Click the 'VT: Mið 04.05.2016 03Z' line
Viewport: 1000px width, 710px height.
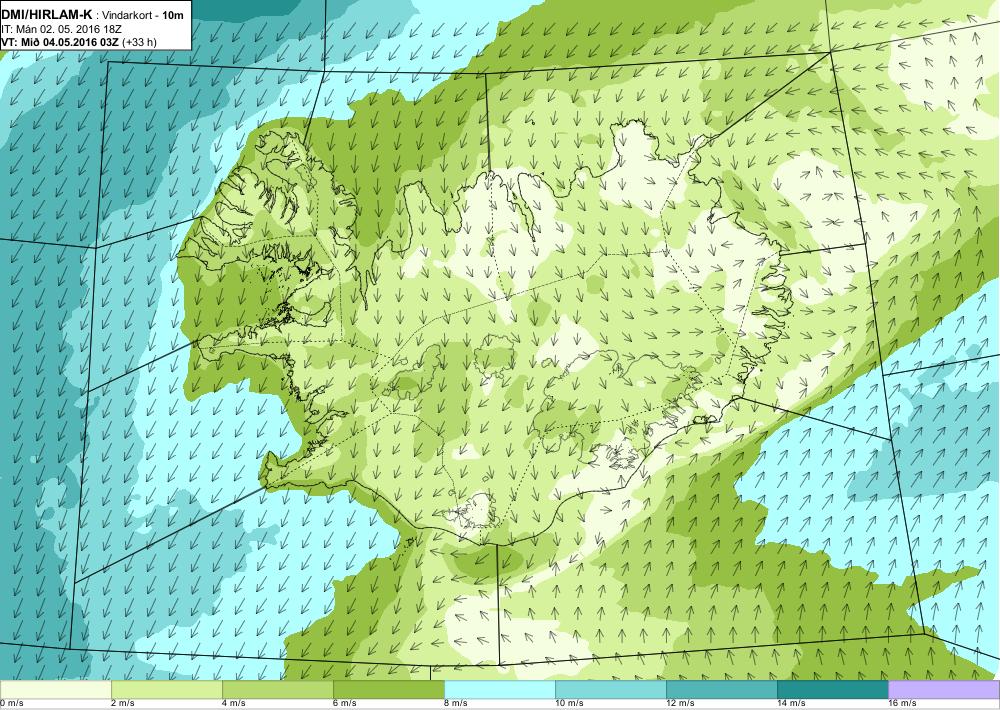click(x=60, y=42)
